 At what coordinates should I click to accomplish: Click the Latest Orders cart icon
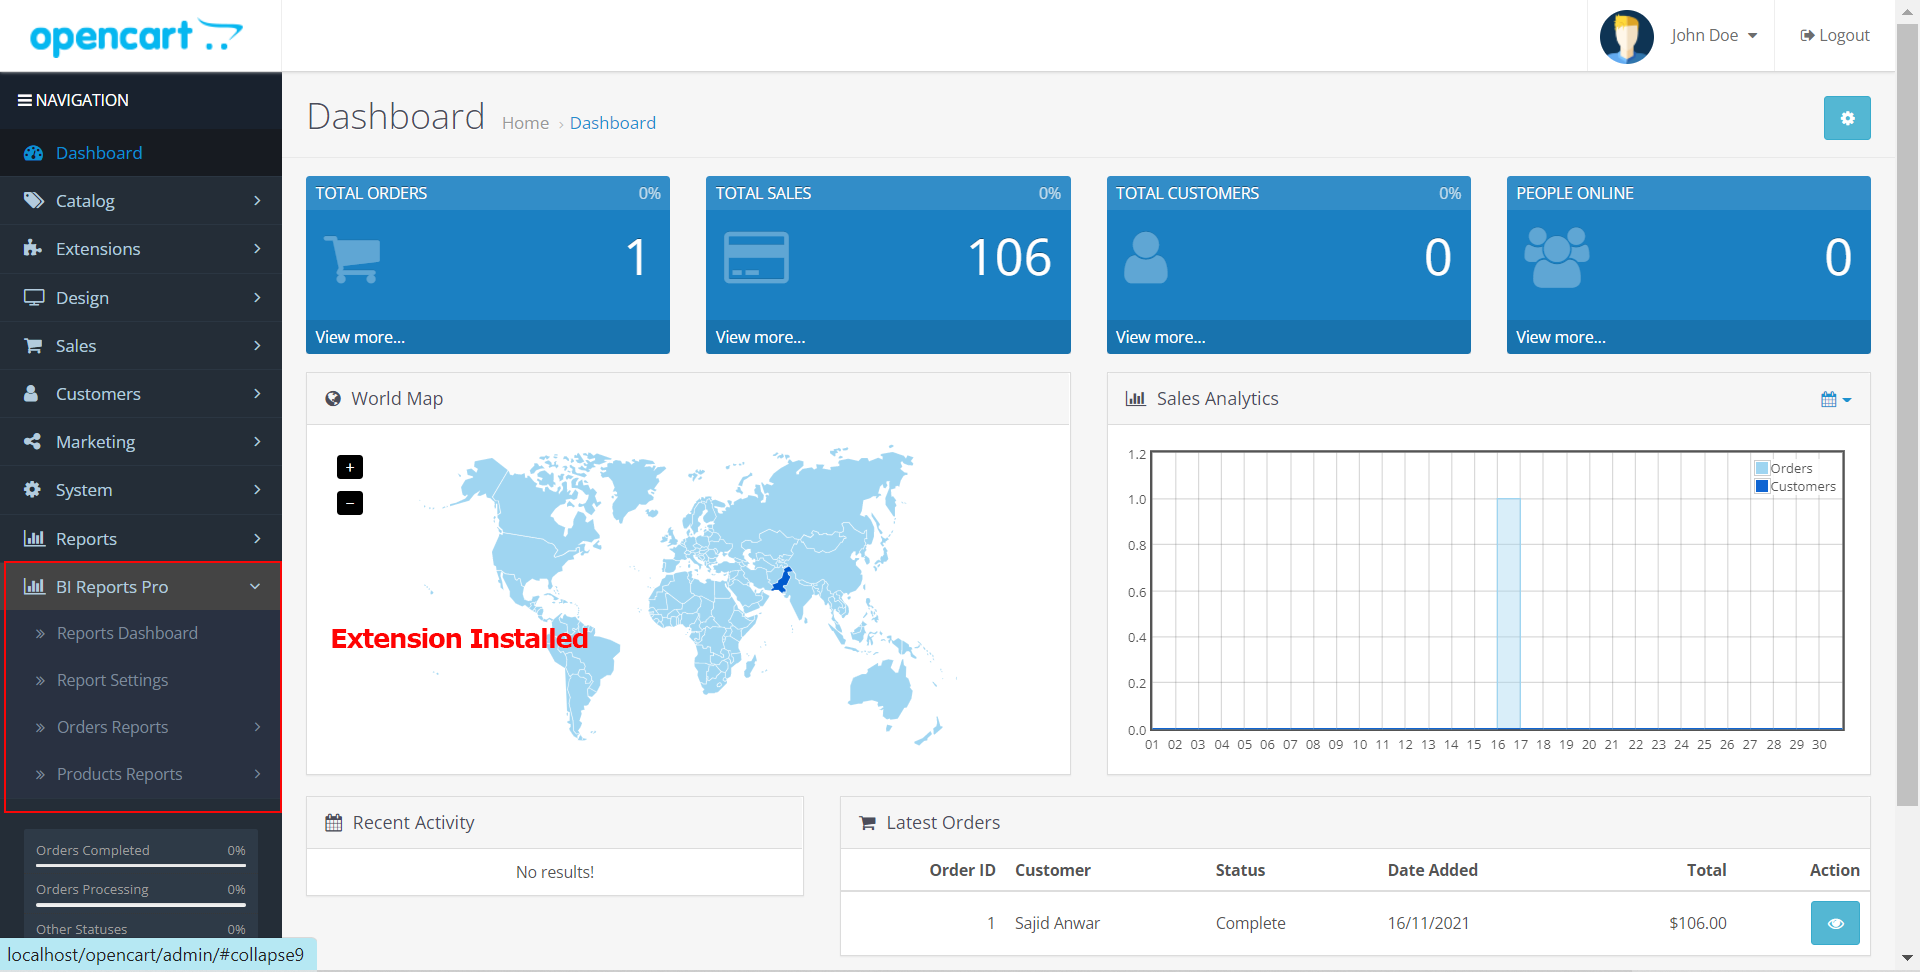point(868,823)
